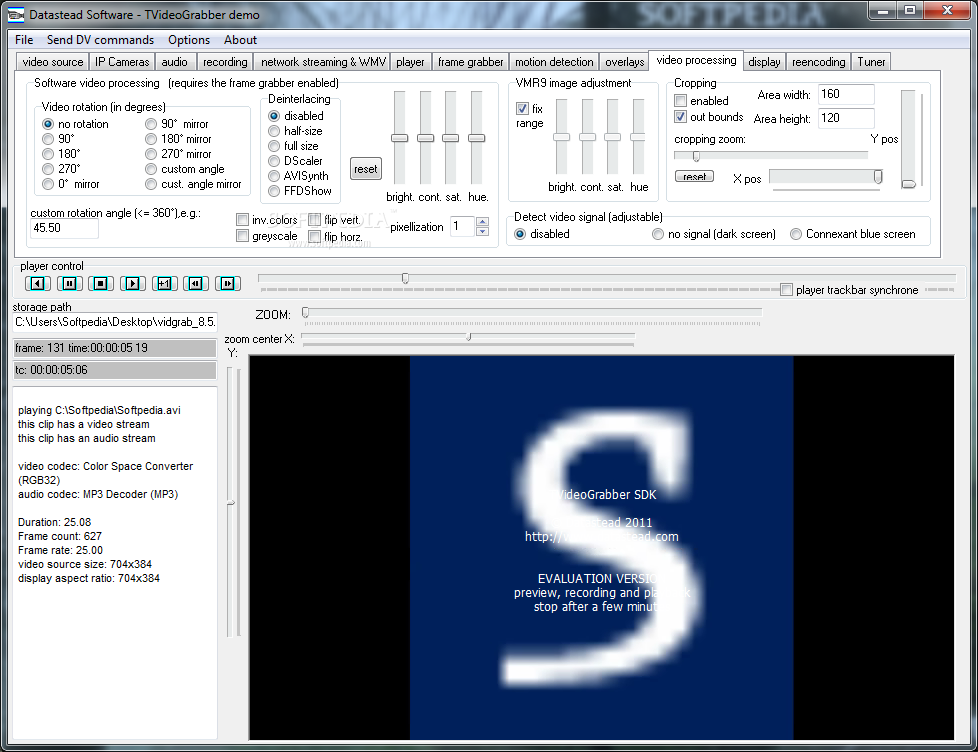The image size is (978, 752).
Task: Click the player position trackbar handle
Action: (405, 278)
